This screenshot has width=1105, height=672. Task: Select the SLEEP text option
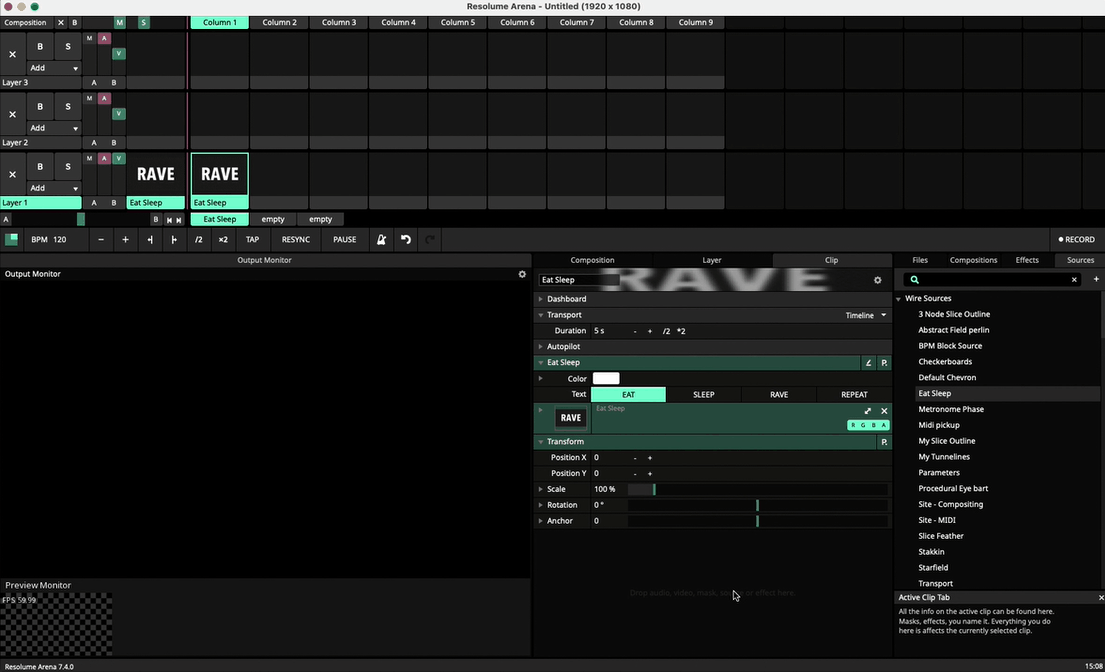[x=704, y=395]
